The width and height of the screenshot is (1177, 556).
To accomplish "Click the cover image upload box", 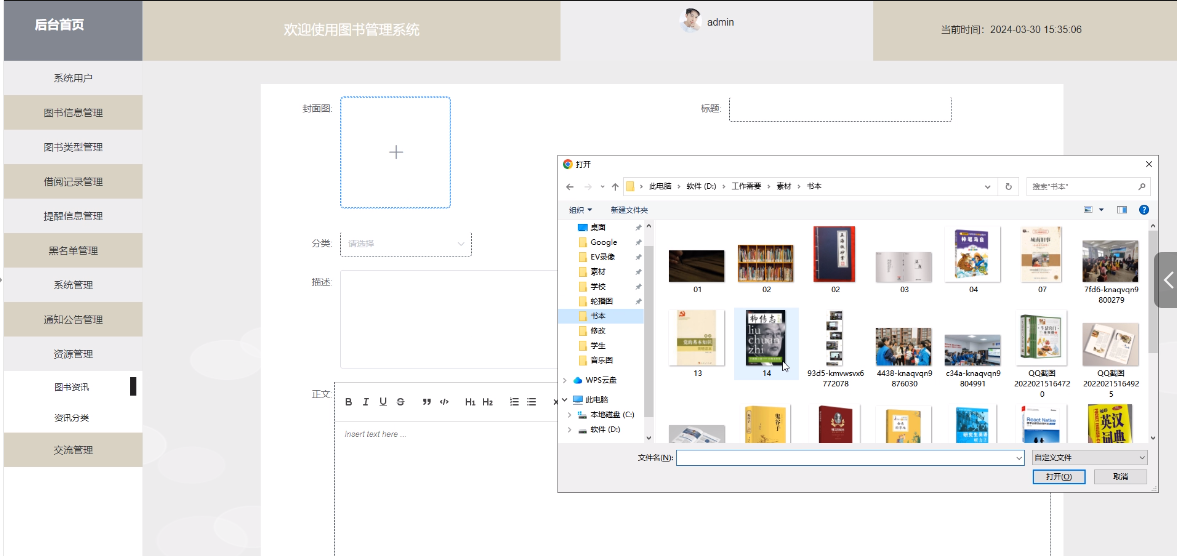I will (x=396, y=152).
